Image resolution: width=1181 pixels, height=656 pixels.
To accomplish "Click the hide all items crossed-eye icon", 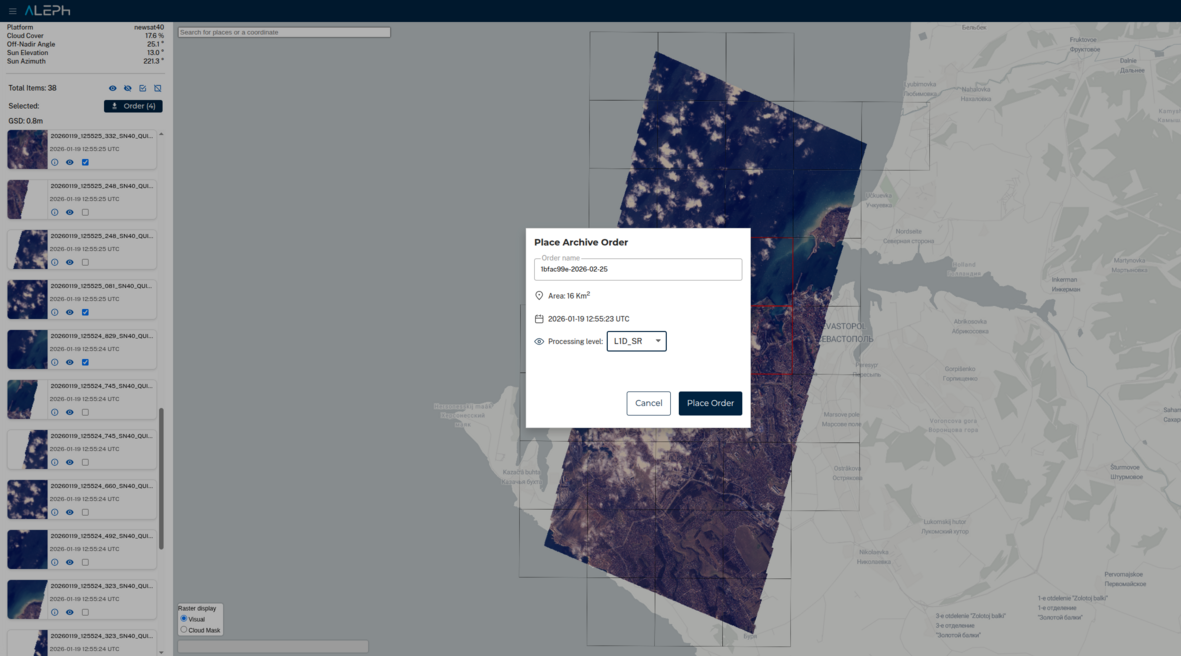I will tap(128, 89).
